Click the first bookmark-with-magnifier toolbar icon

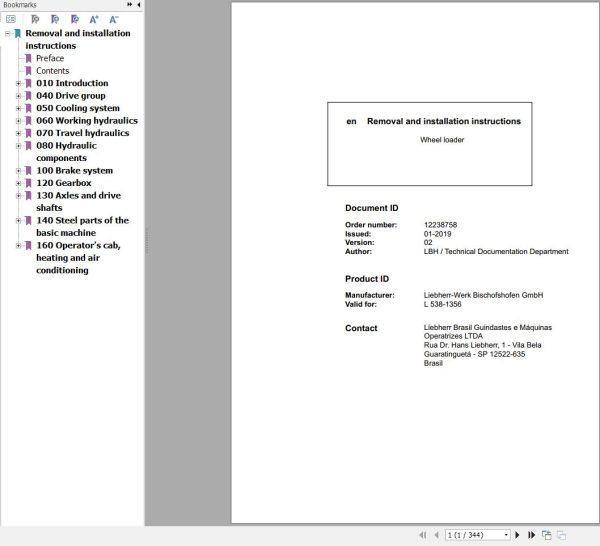pyautogui.click(x=35, y=19)
